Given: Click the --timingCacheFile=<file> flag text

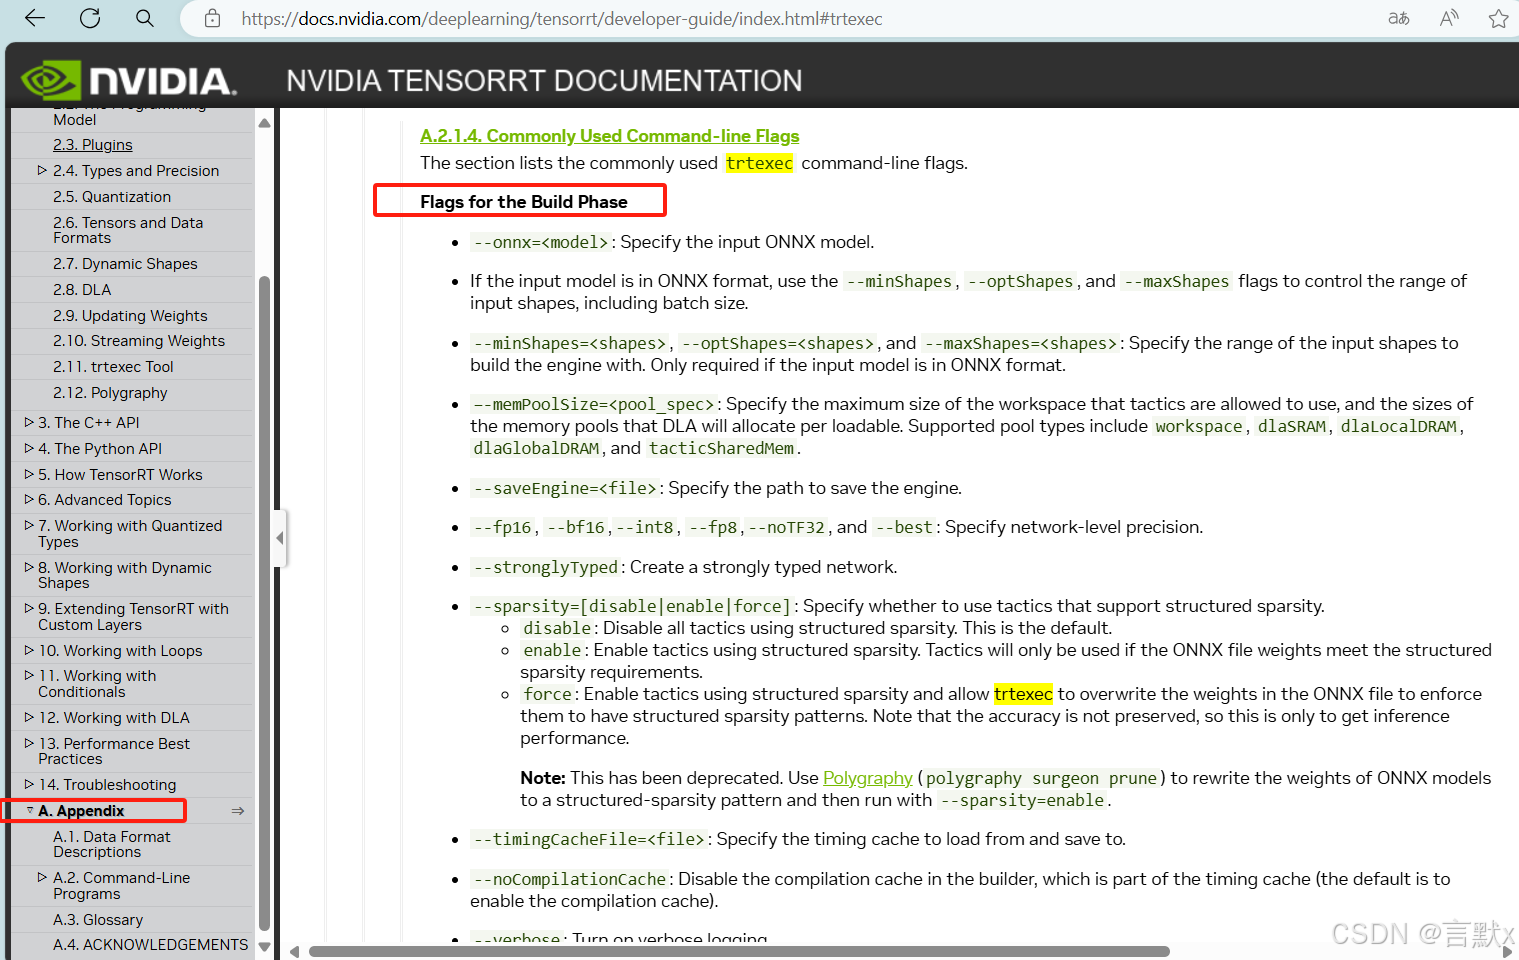Looking at the screenshot, I should click(589, 839).
